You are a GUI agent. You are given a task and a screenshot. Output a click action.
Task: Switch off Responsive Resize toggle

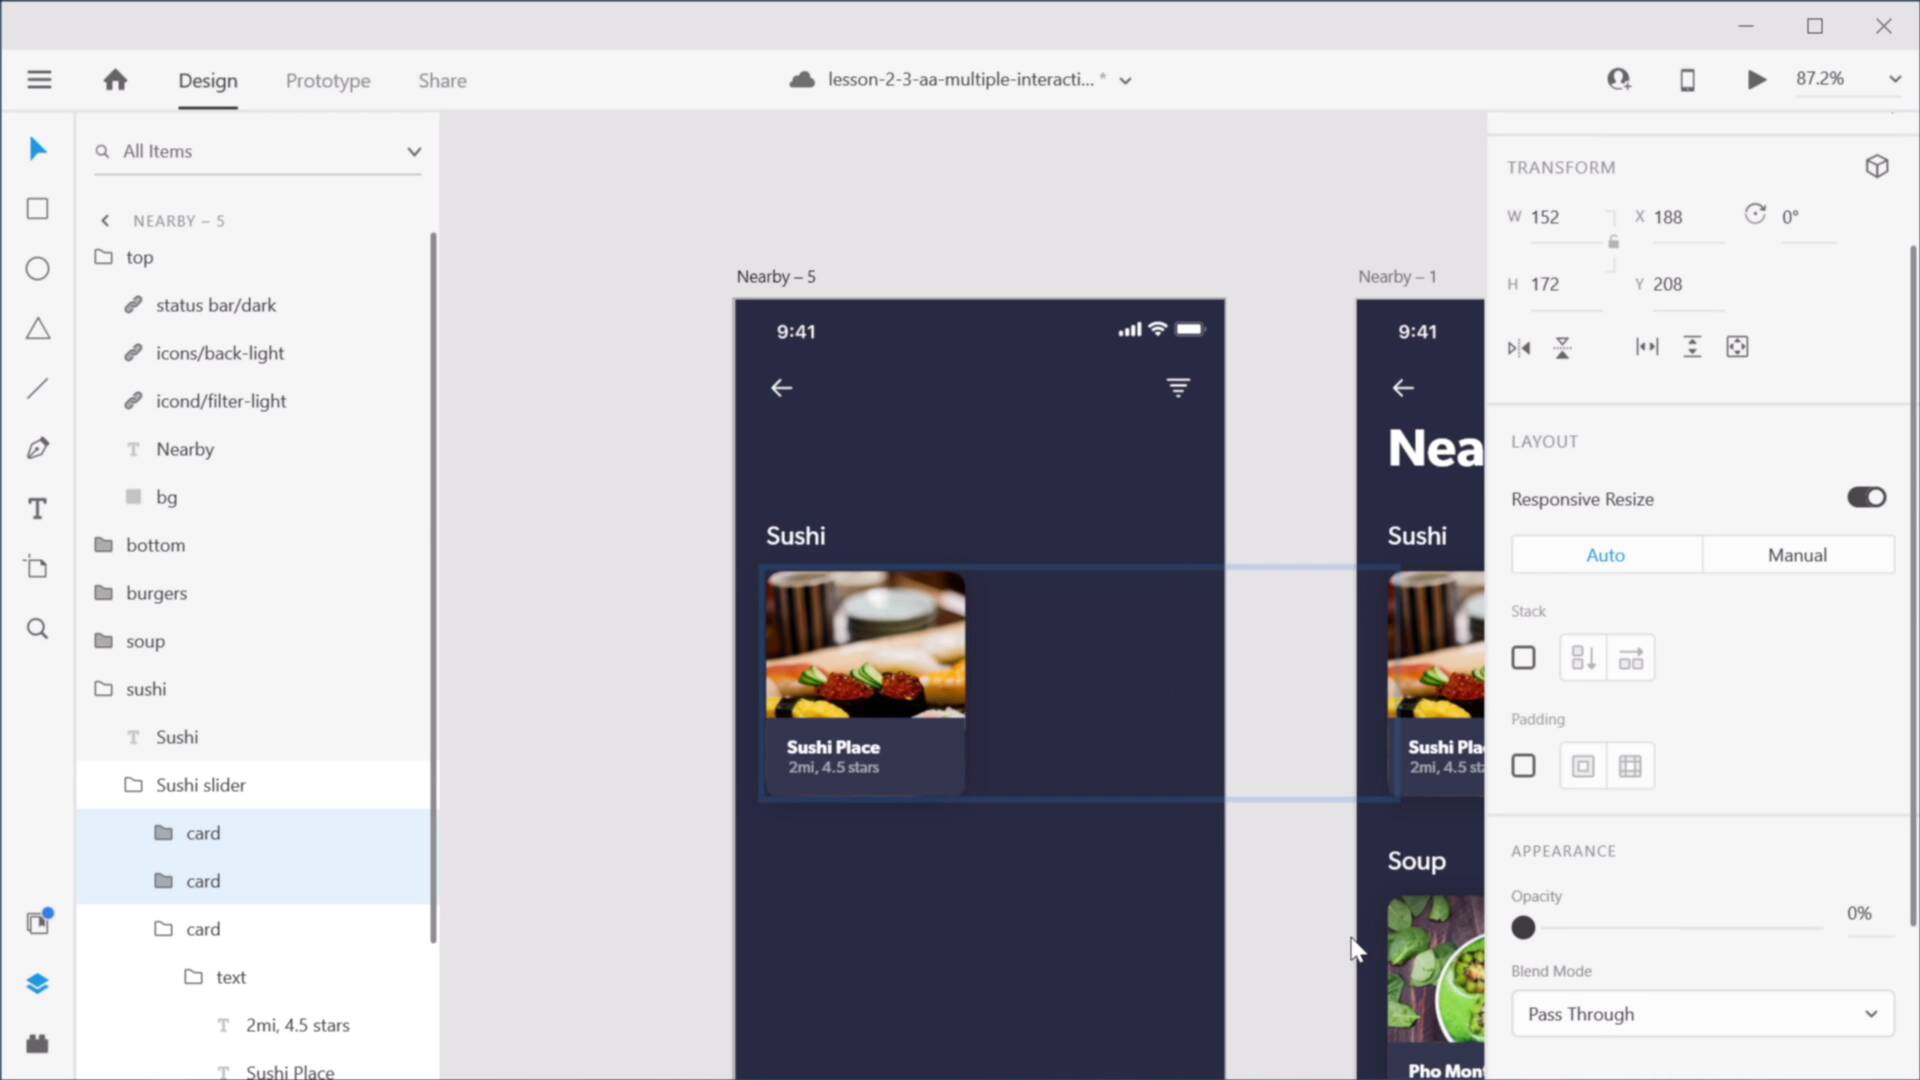click(1866, 498)
